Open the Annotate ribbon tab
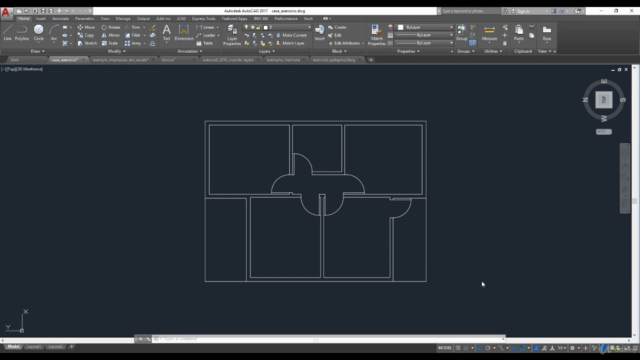The image size is (640, 360). click(x=60, y=19)
